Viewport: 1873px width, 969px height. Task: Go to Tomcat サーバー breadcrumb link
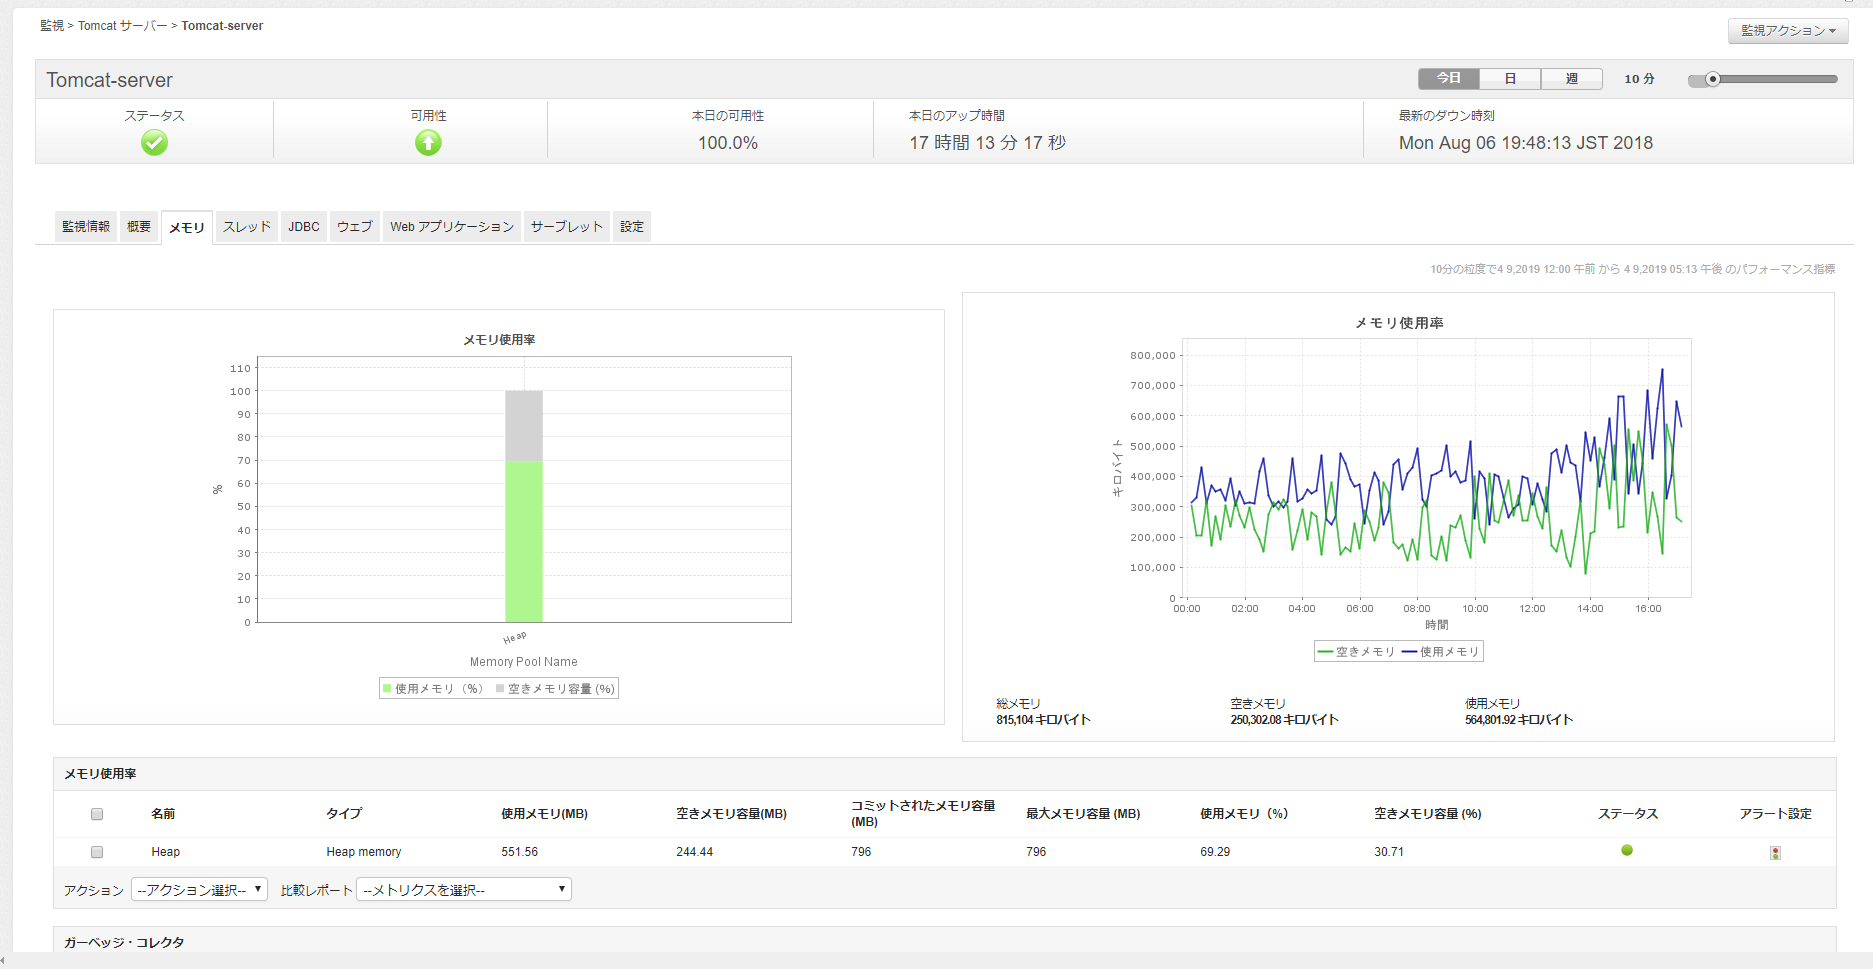(x=122, y=26)
